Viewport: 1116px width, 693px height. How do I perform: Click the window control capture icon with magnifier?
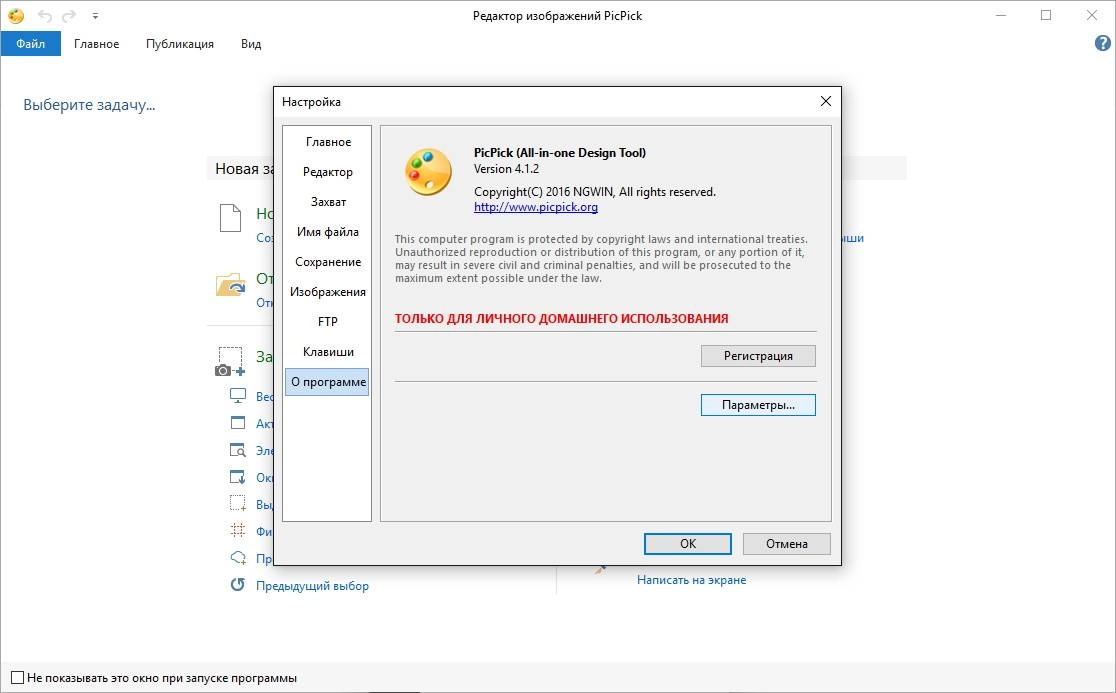click(238, 450)
